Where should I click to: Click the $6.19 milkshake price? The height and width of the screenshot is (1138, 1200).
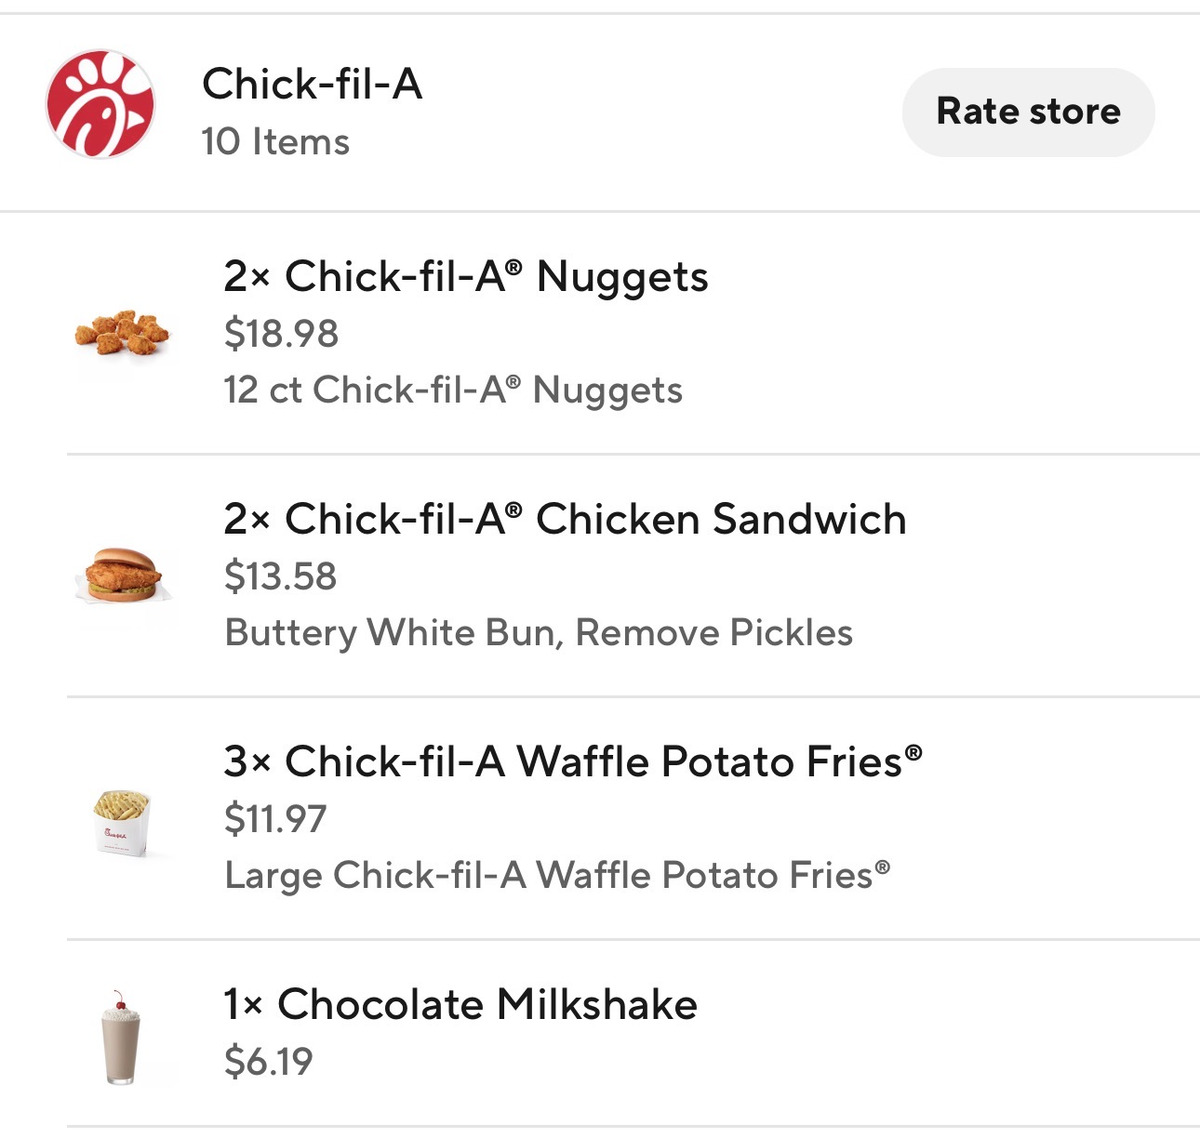click(x=268, y=1061)
